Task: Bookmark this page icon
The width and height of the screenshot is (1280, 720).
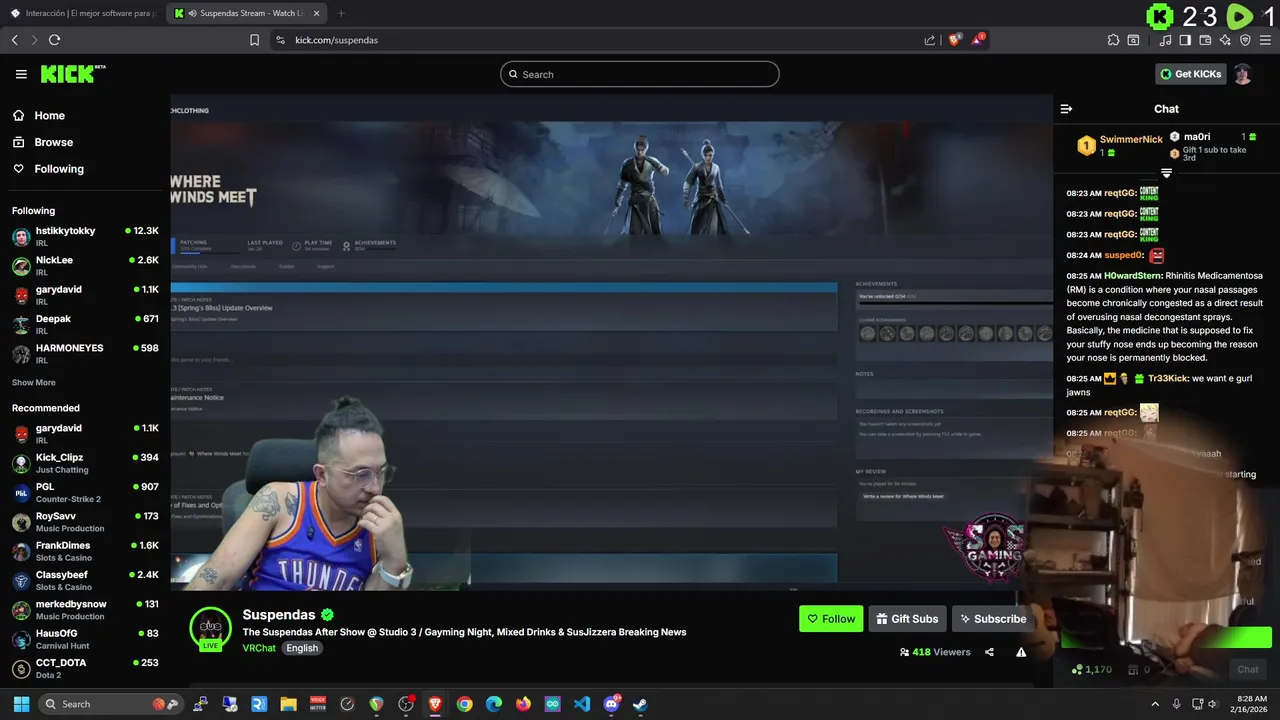Action: click(254, 40)
